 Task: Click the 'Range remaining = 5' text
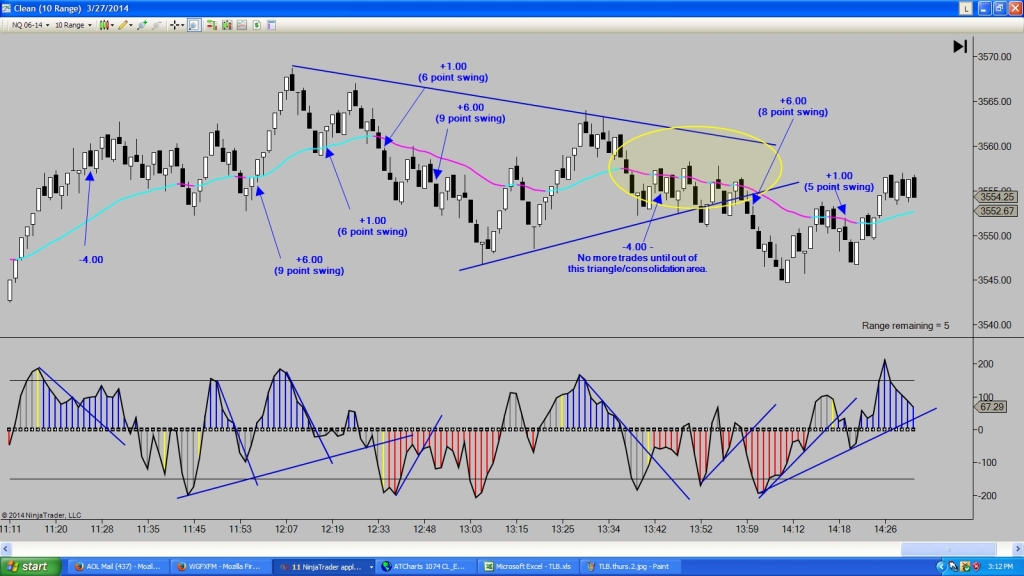point(905,325)
